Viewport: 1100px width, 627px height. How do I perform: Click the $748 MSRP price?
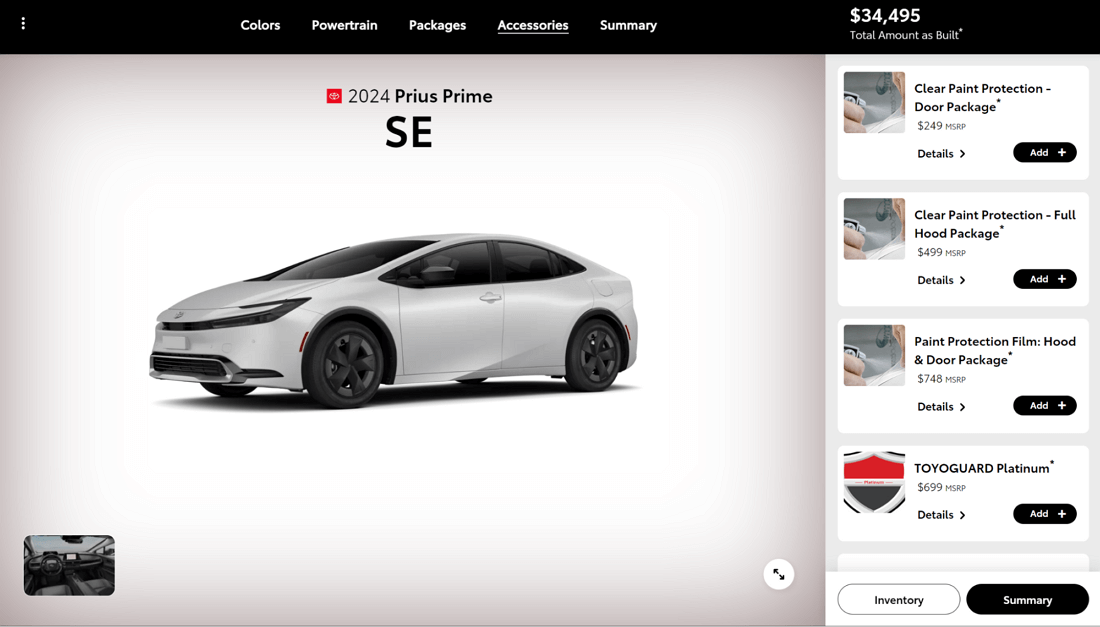[941, 379]
